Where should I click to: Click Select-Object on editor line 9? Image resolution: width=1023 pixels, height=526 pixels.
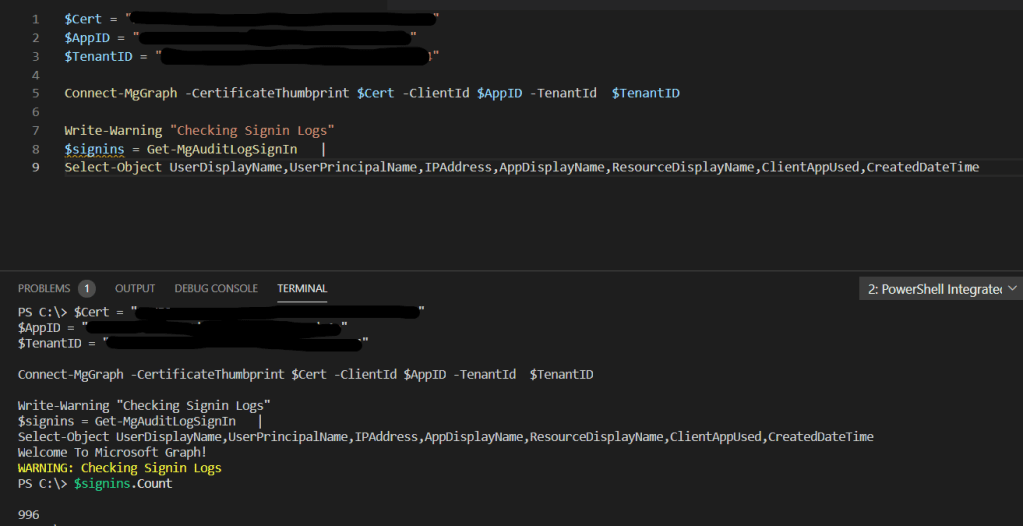(113, 167)
